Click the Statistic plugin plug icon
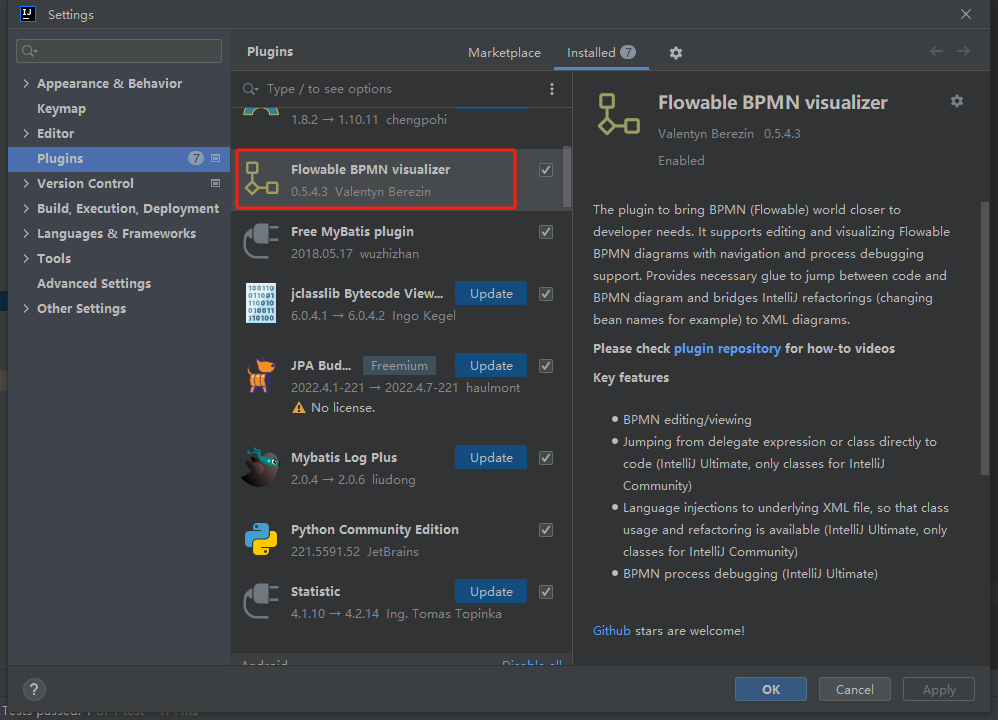Screen dimensions: 998x720 tap(262, 601)
